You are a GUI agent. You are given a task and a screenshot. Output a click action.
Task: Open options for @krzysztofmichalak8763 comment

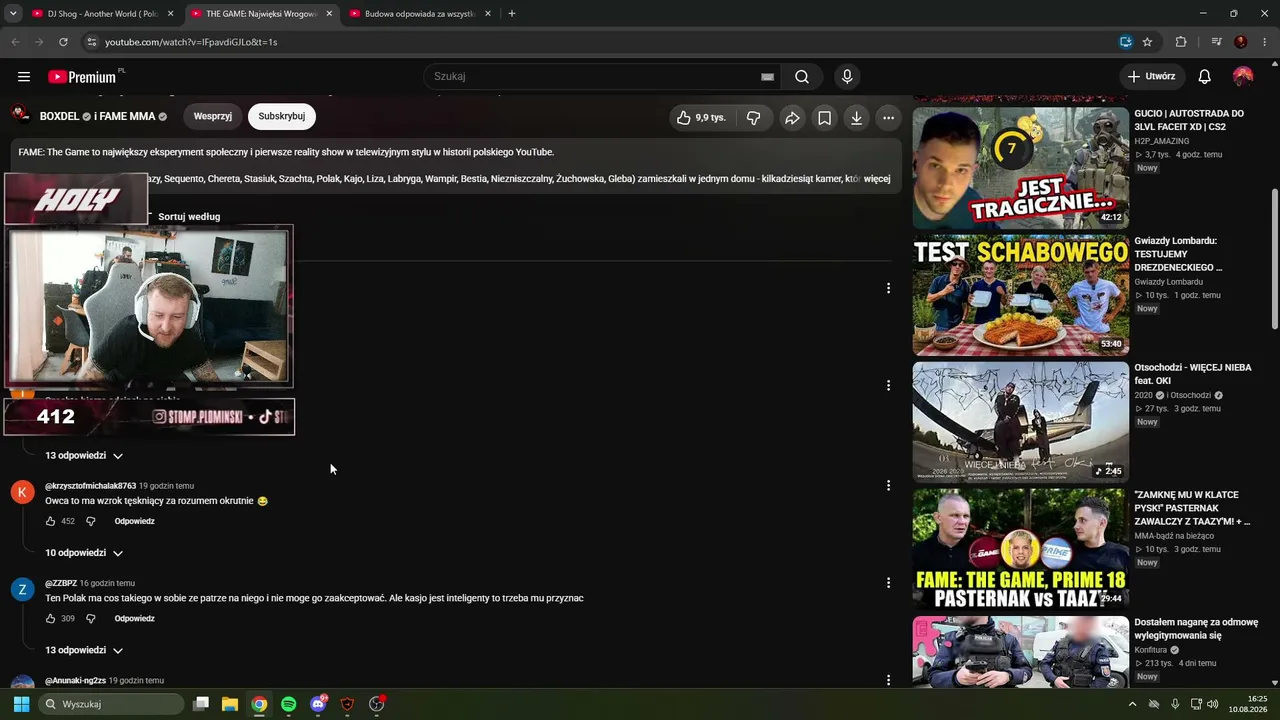(888, 486)
